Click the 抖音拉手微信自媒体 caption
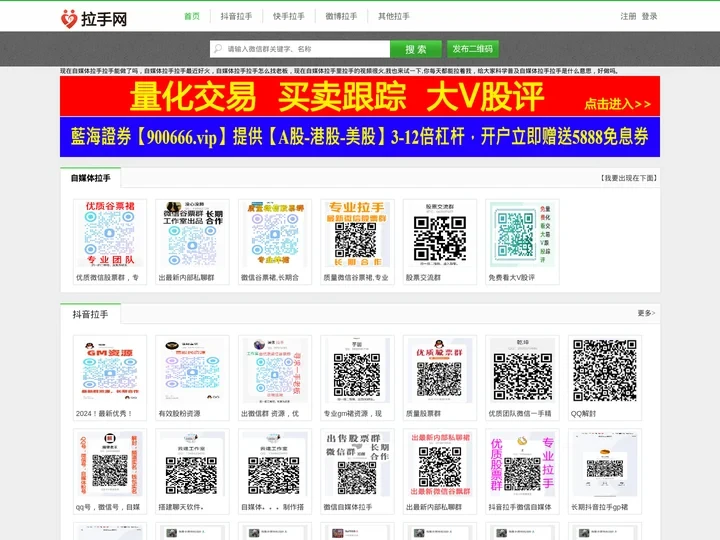Screen dimensions: 720x540 pyautogui.click(x=520, y=507)
